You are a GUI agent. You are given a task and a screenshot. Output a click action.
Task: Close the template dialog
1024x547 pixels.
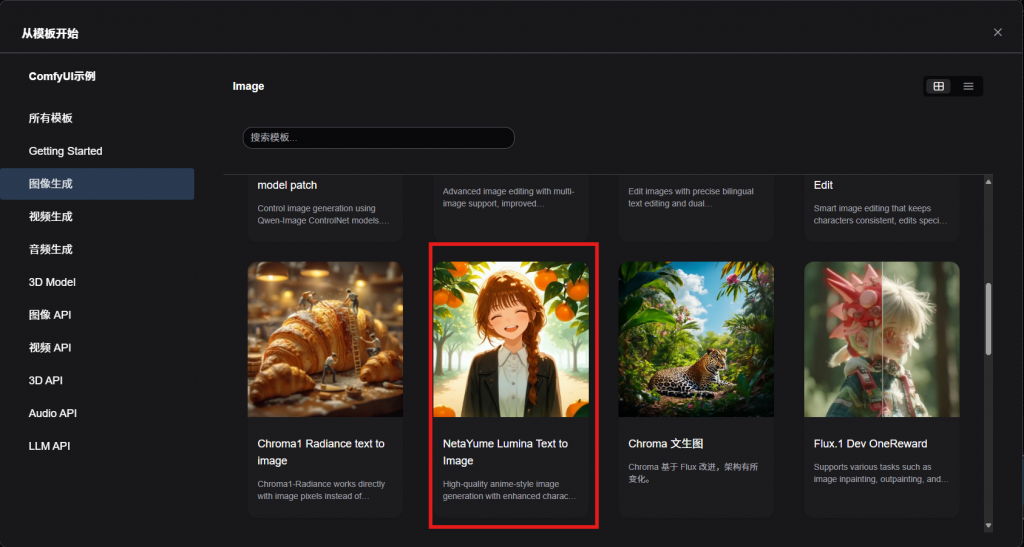pos(997,32)
